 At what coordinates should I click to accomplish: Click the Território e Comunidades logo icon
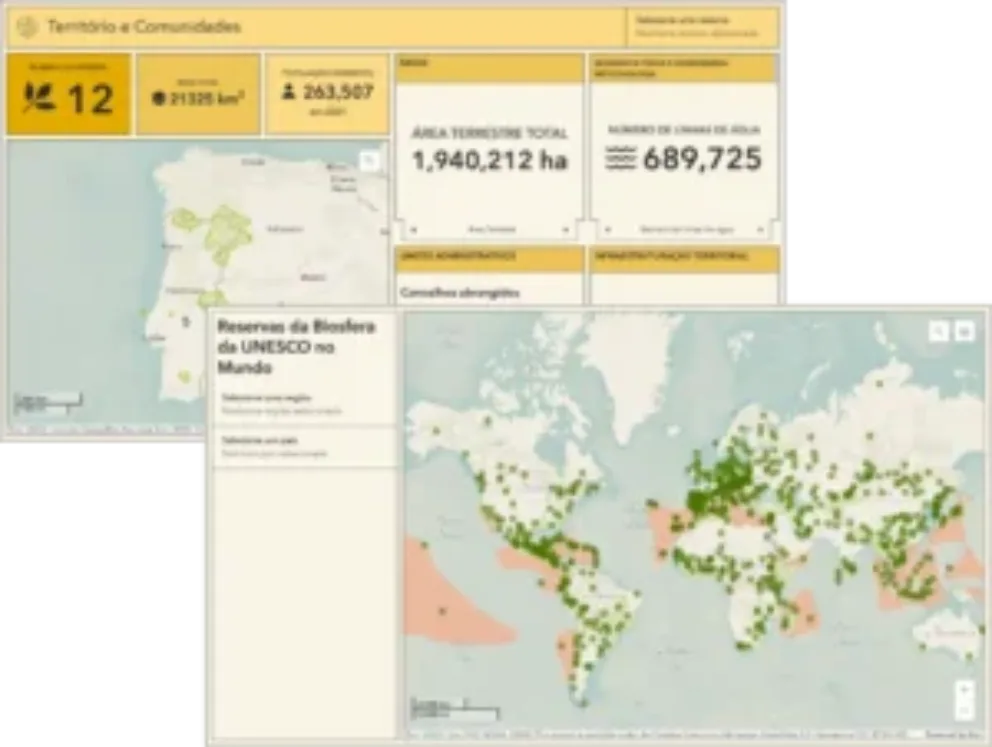[x=28, y=27]
